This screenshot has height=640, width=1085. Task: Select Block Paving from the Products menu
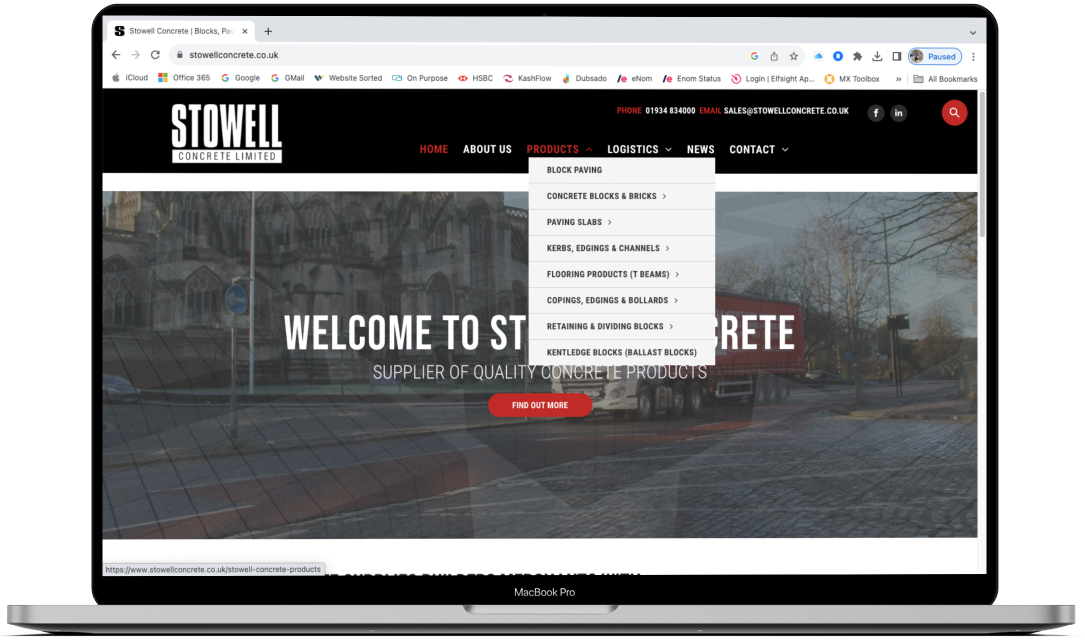573,170
